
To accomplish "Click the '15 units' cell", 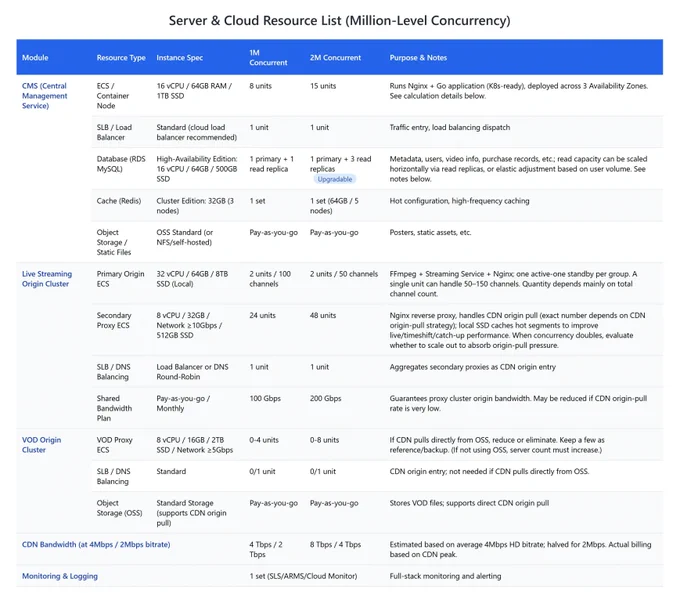I will tap(323, 86).
